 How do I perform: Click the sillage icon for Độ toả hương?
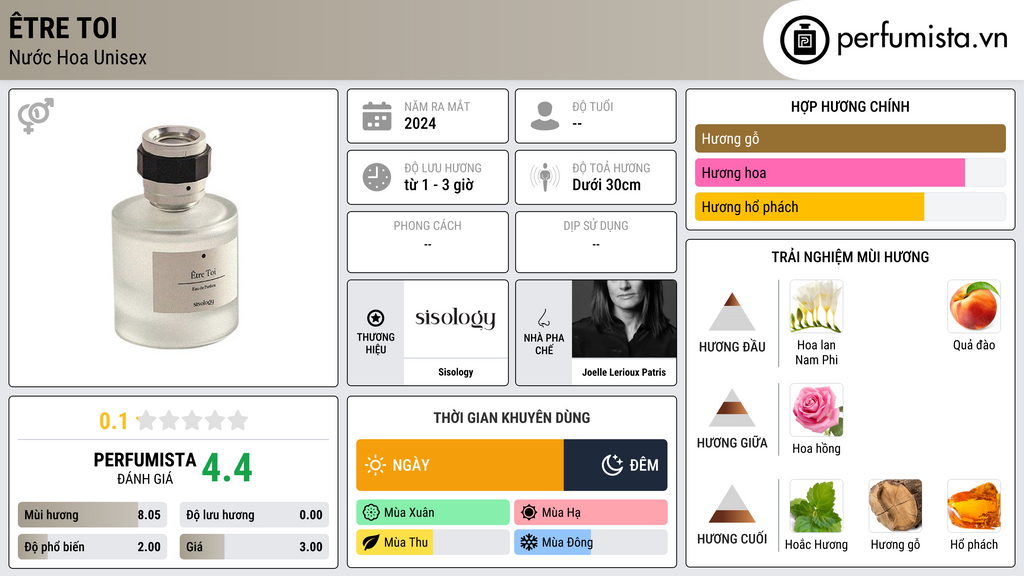click(x=545, y=177)
